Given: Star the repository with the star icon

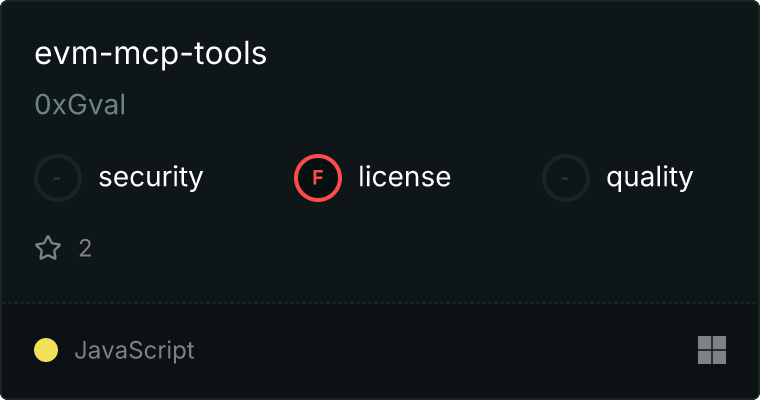Looking at the screenshot, I should 48,248.
